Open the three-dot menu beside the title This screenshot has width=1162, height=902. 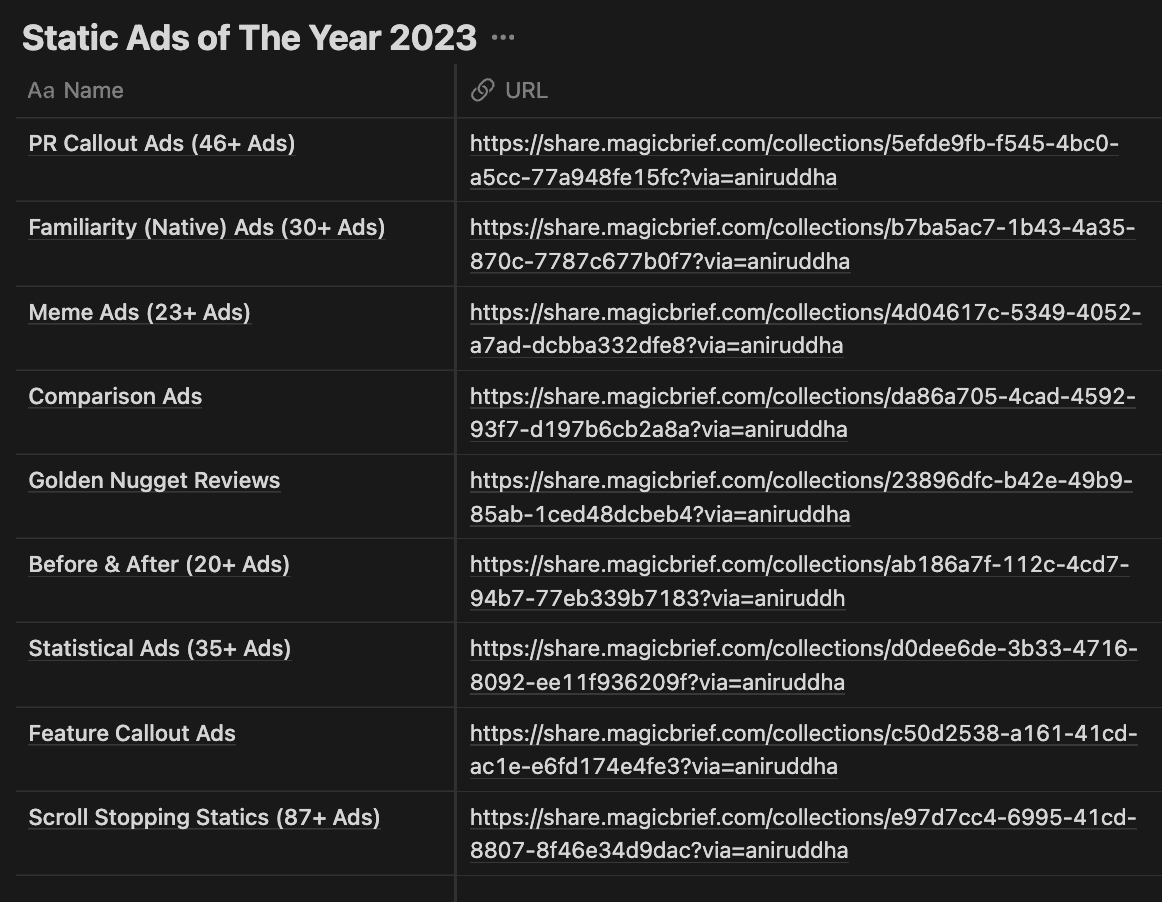tap(502, 38)
